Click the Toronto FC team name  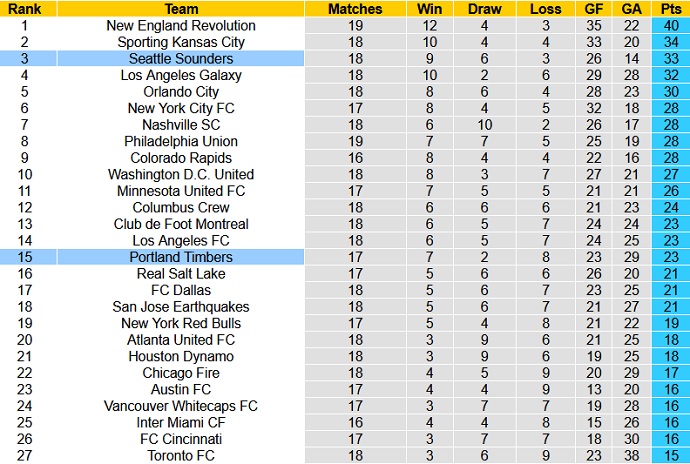pyautogui.click(x=181, y=455)
